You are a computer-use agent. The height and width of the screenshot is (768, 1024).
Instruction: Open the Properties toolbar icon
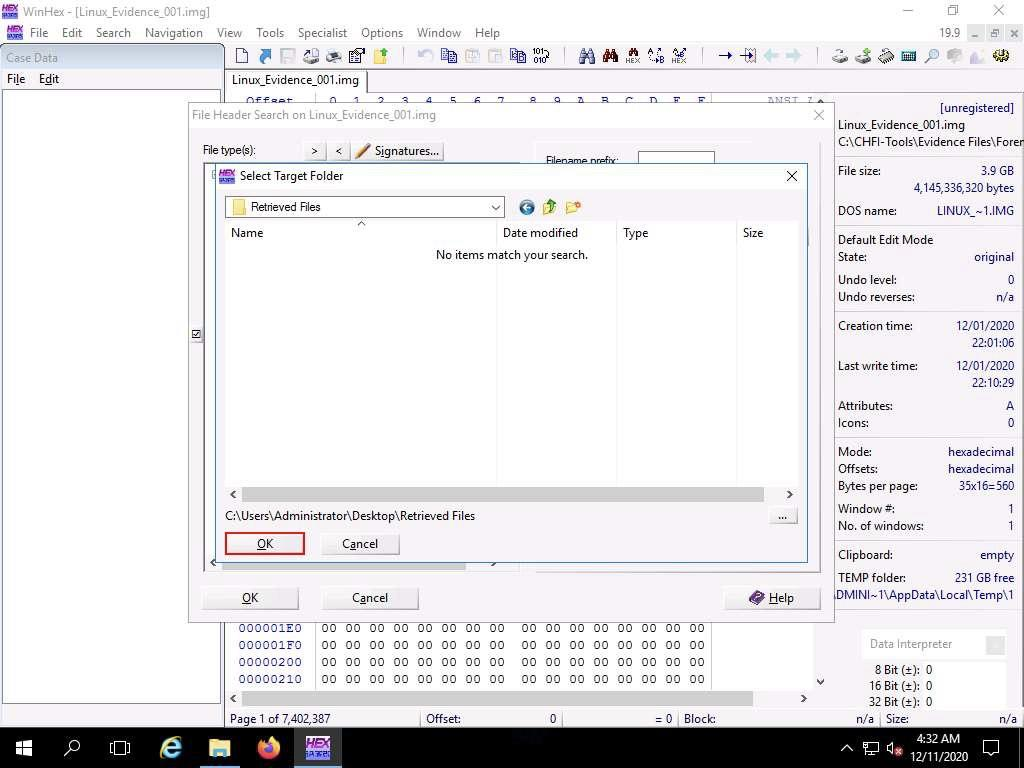click(x=357, y=56)
